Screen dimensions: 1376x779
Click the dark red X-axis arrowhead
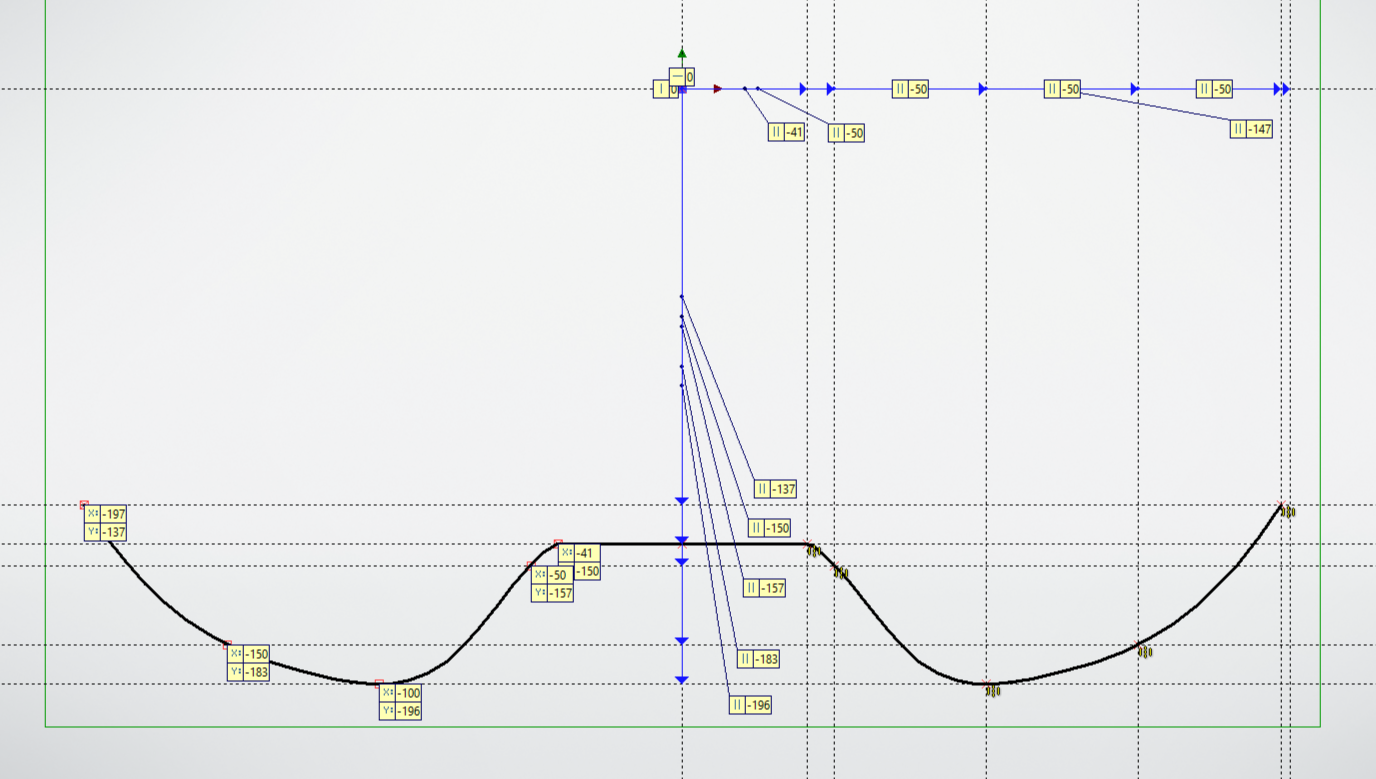[718, 89]
